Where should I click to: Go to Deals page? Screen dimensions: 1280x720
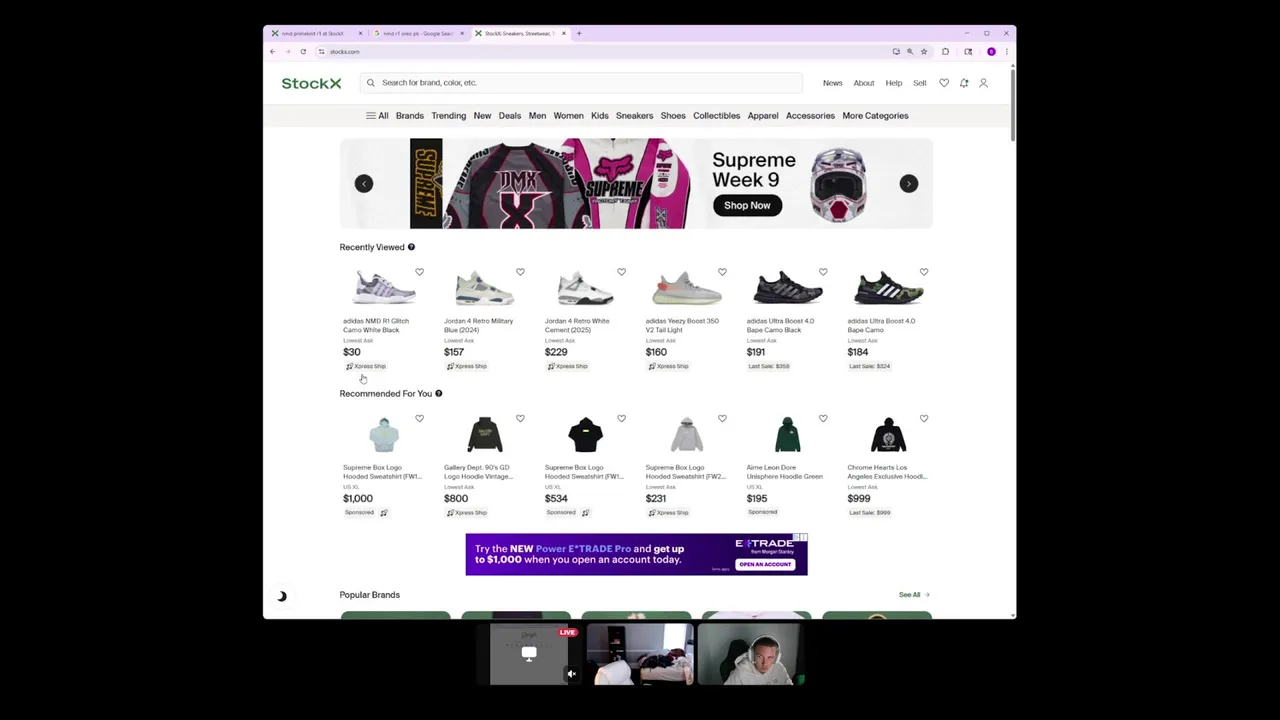coord(510,116)
